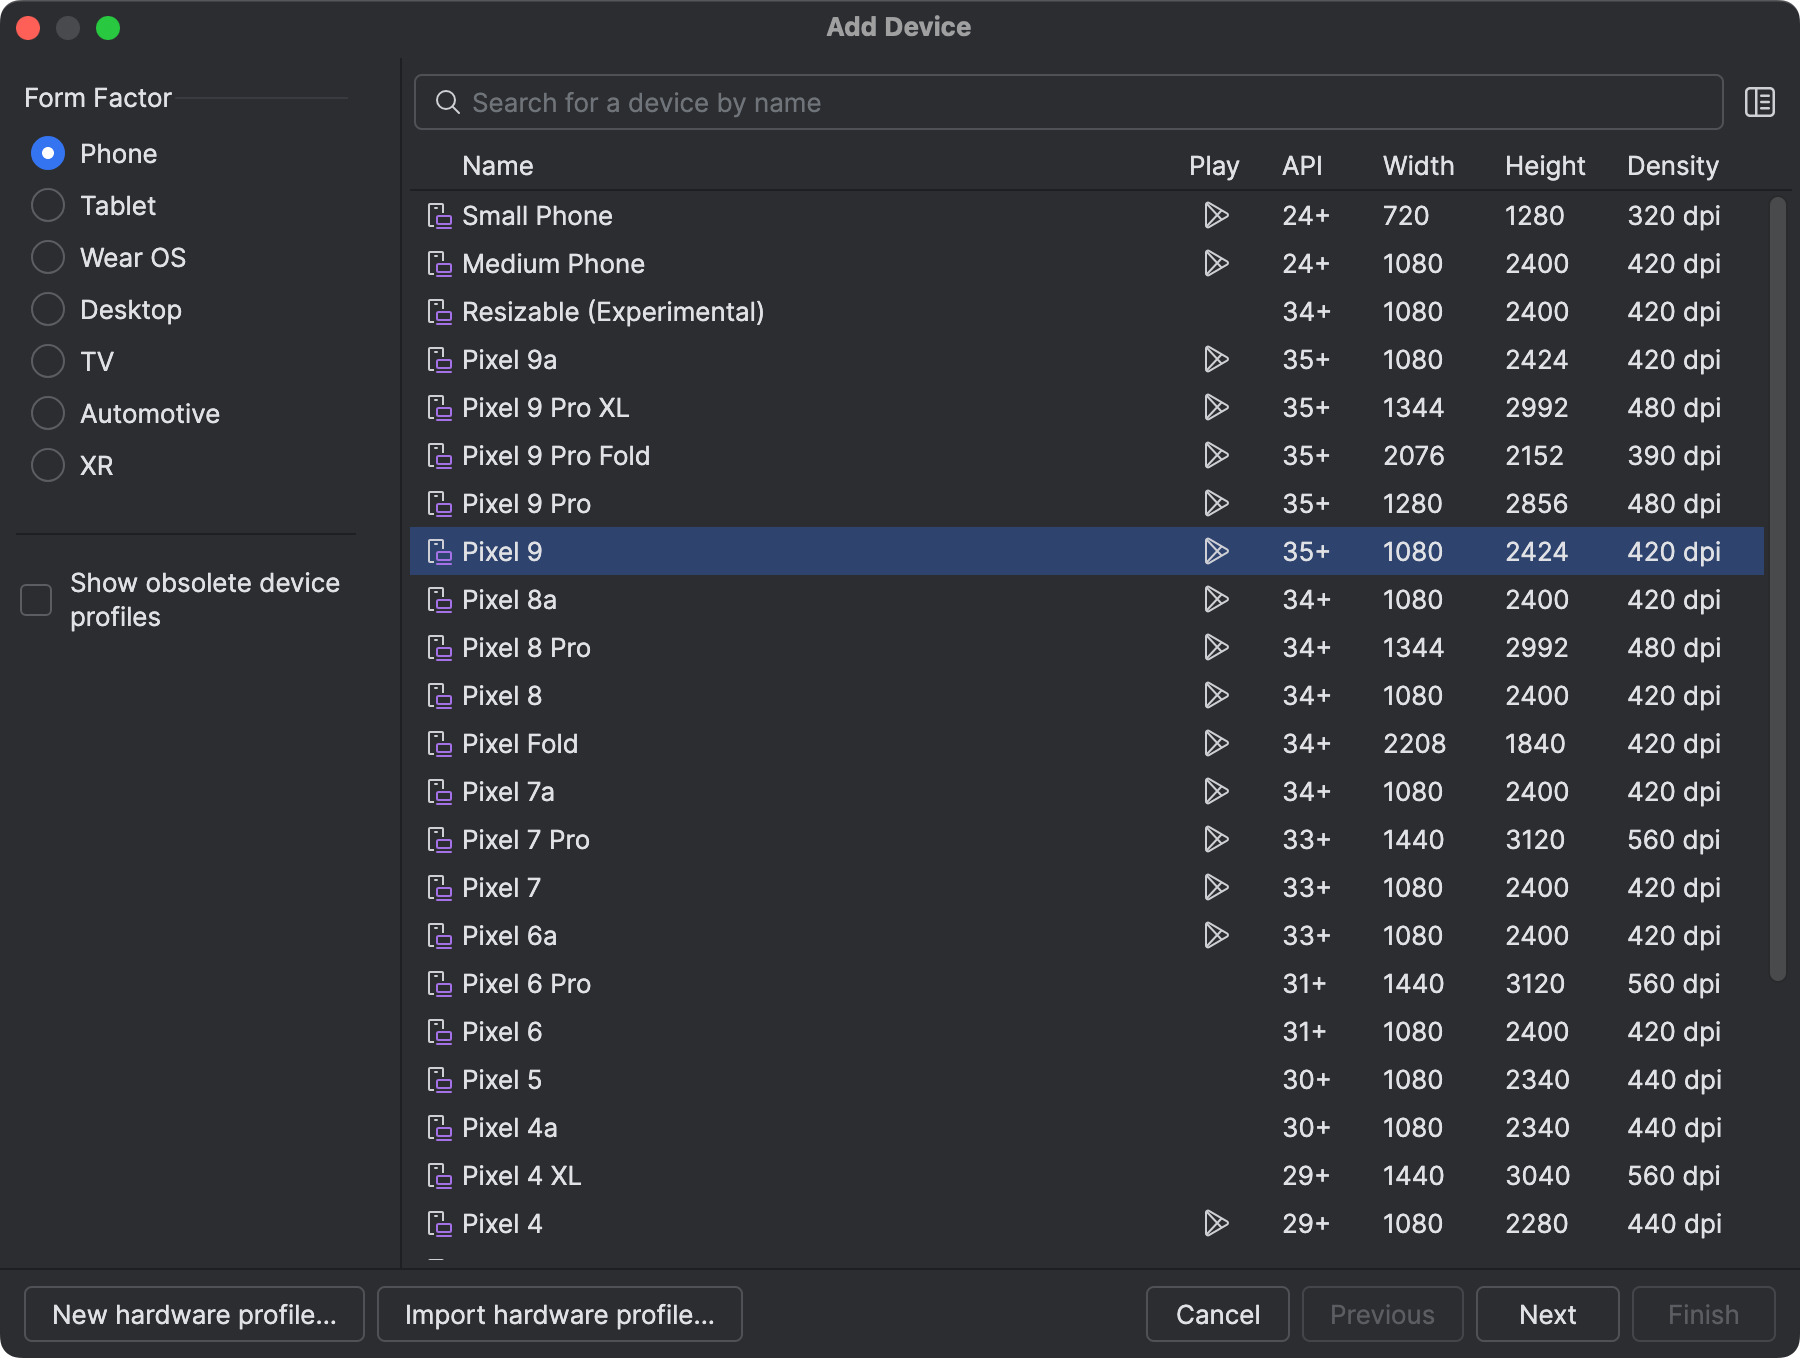Image resolution: width=1800 pixels, height=1358 pixels.
Task: Select the Tablet form factor
Action: point(47,205)
